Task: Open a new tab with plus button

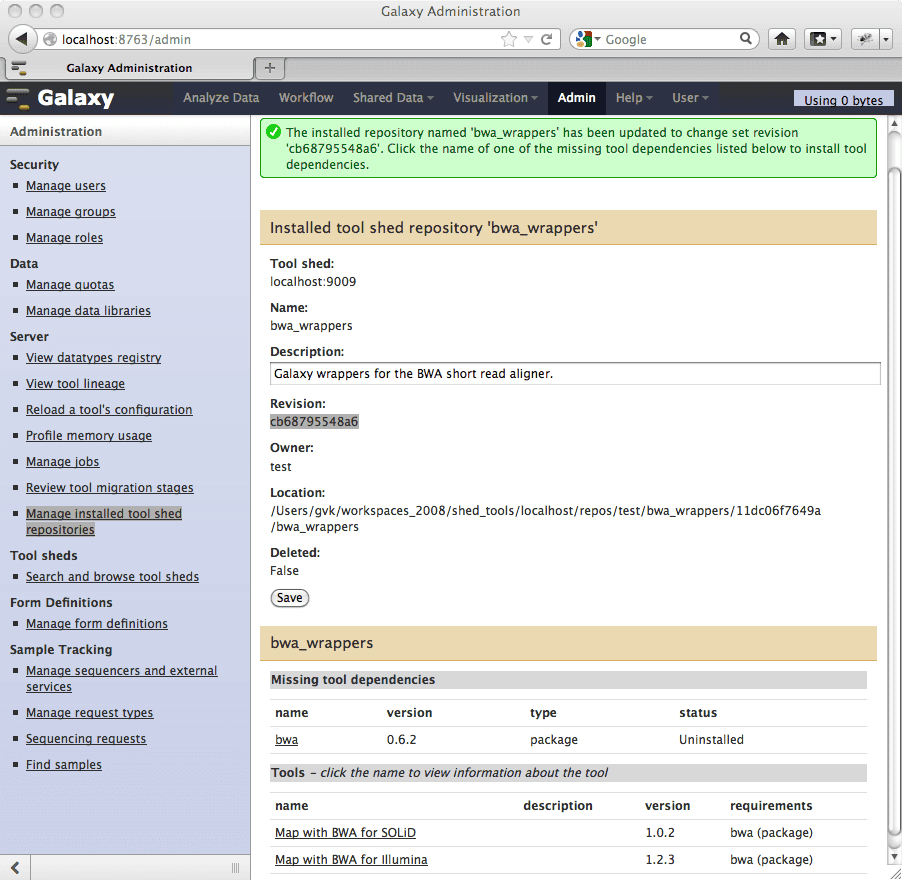Action: [x=269, y=67]
